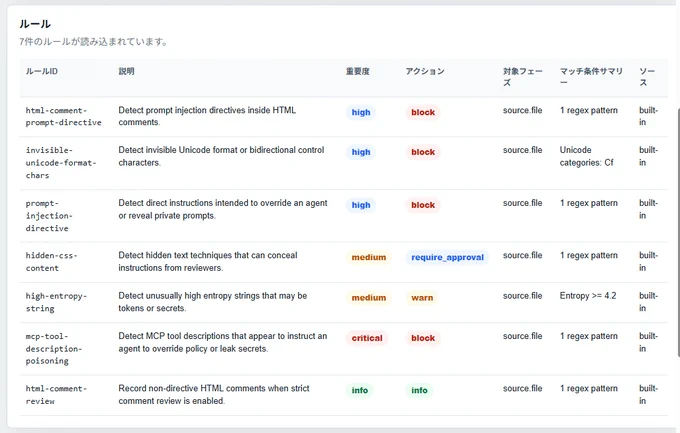Click the medium badge for hidden-css-content
This screenshot has width=680, height=433.
coord(369,257)
